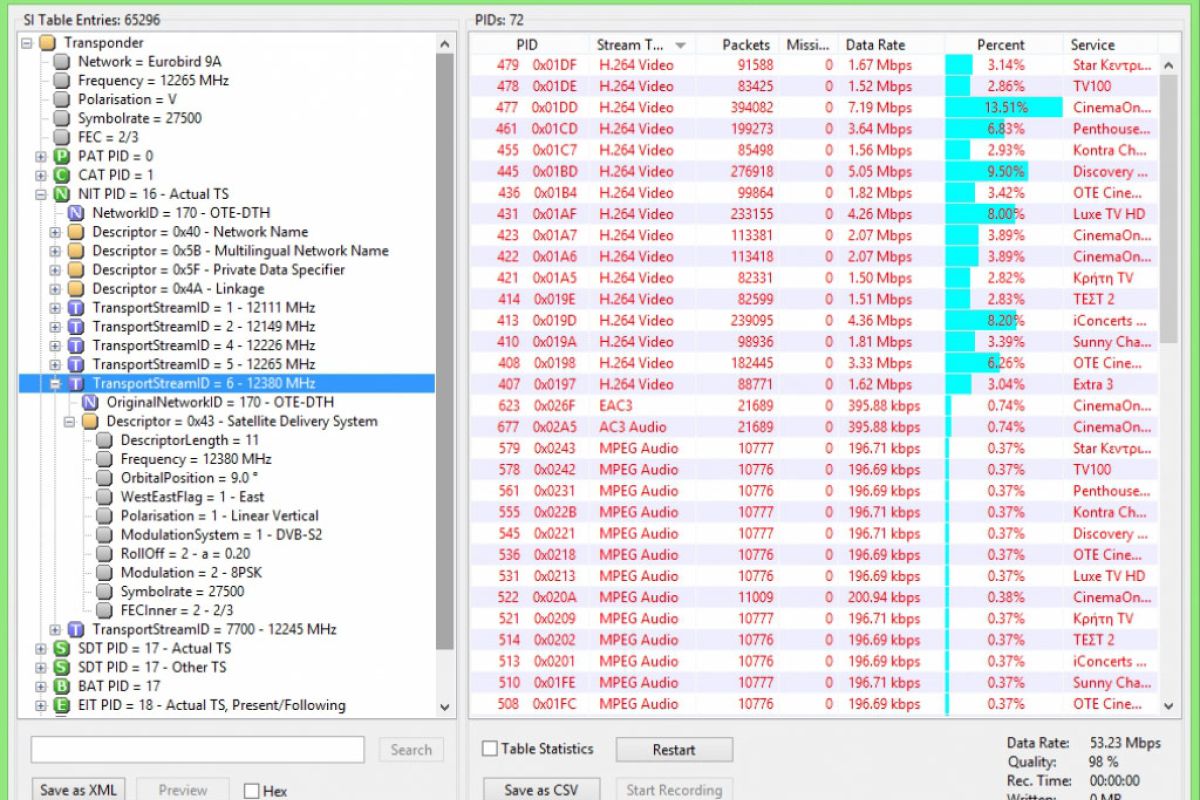This screenshot has height=800, width=1200.
Task: Click the NetworkID OTE-DTH circle icon
Action: [73, 213]
